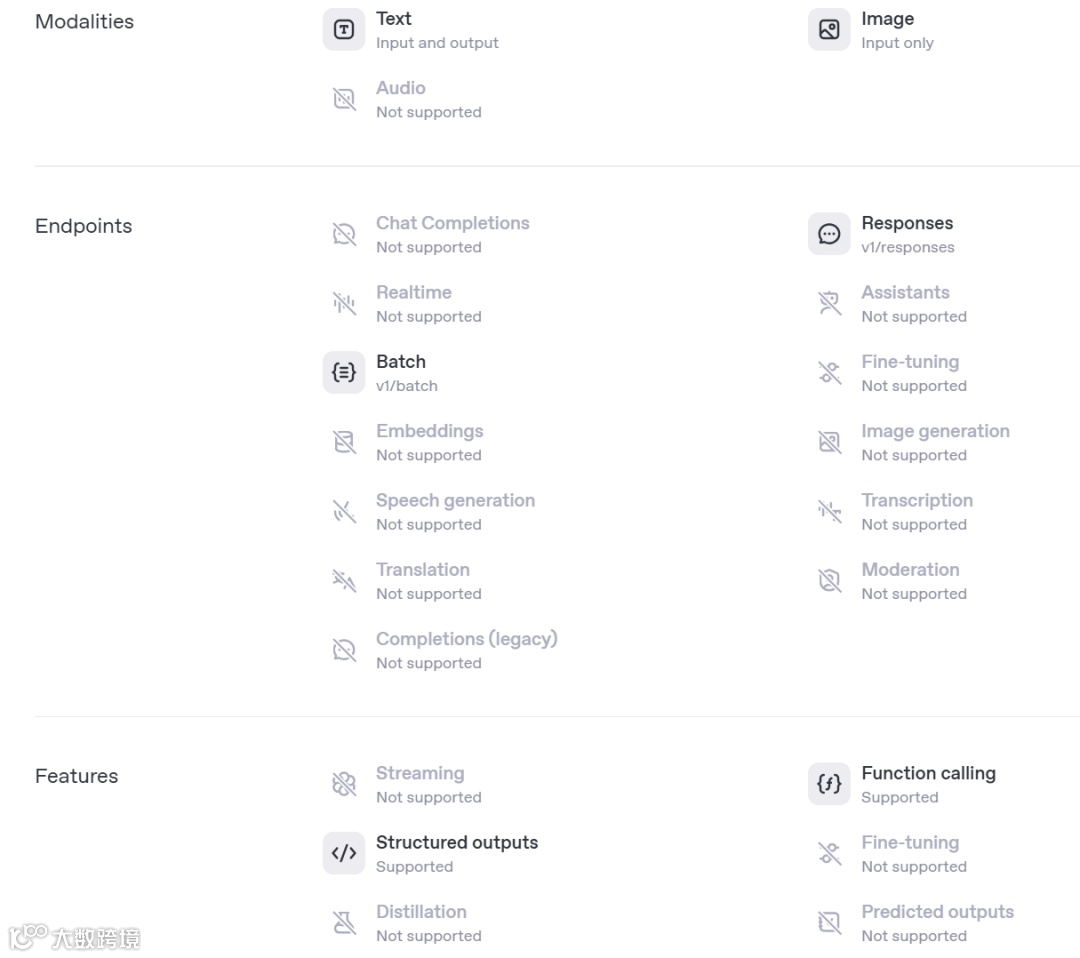
Task: Click the Image modality icon
Action: tap(829, 30)
